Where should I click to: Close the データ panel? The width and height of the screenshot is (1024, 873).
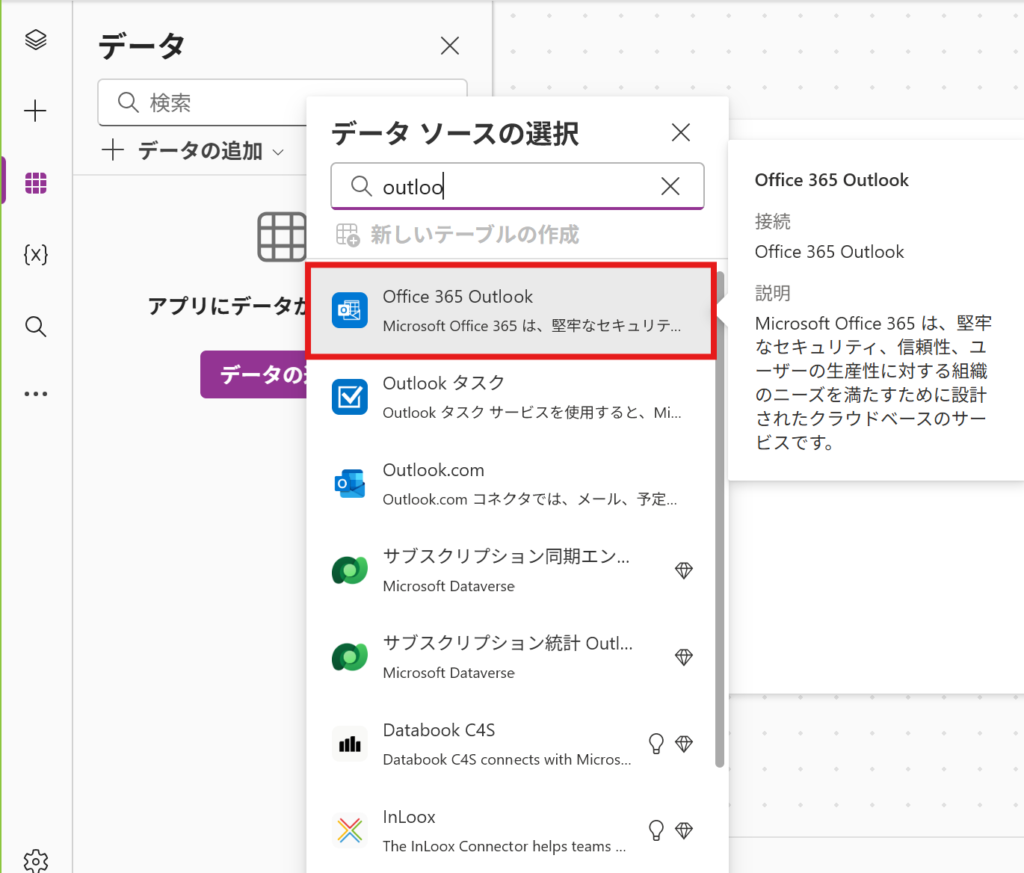(x=450, y=46)
